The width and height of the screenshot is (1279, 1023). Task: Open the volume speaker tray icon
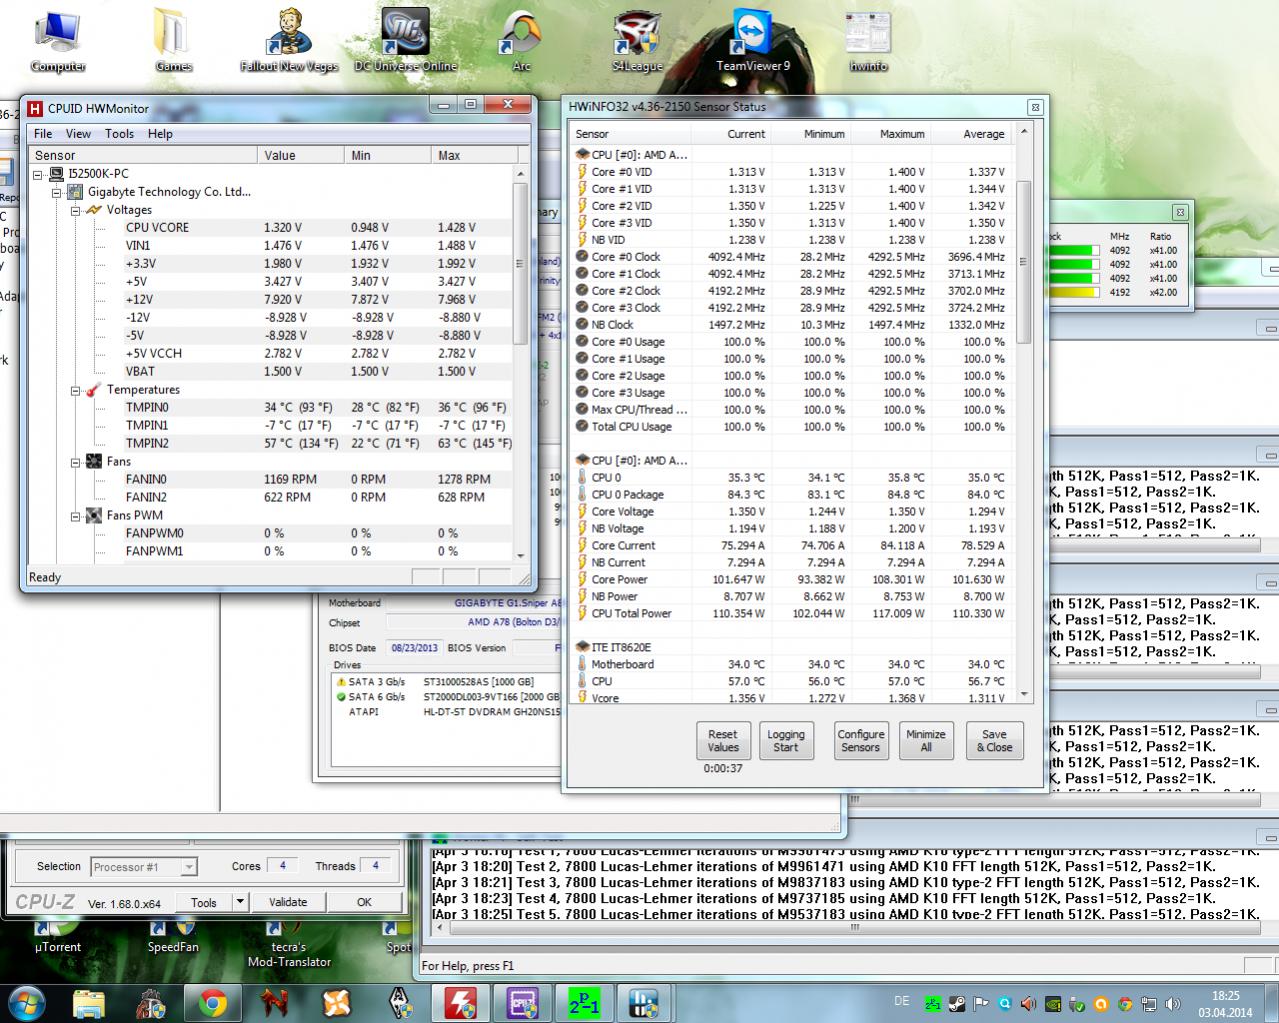point(1171,1004)
